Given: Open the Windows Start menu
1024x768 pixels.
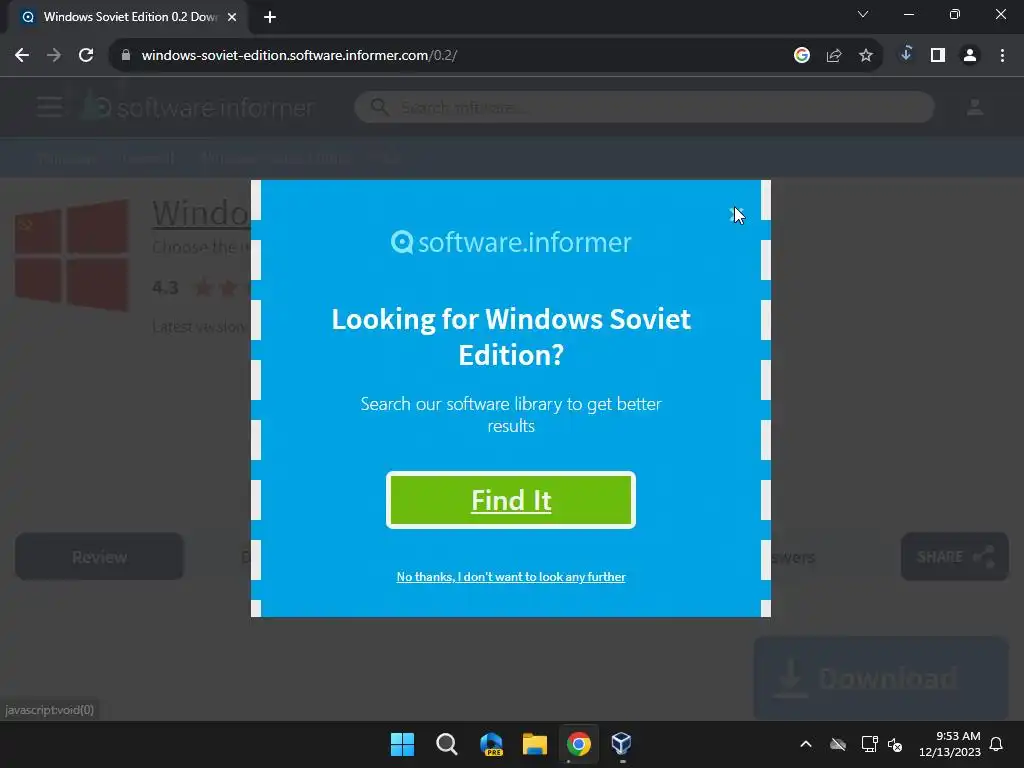Looking at the screenshot, I should point(402,744).
